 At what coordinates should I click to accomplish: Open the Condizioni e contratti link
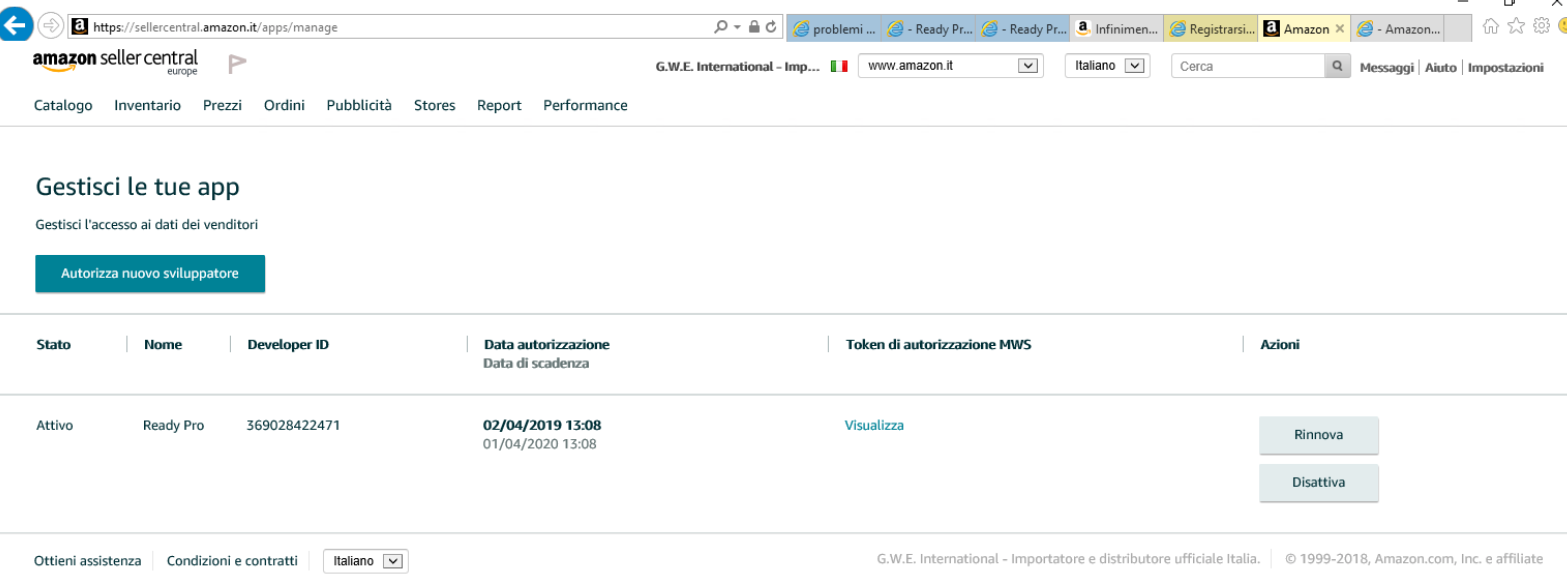pos(232,561)
